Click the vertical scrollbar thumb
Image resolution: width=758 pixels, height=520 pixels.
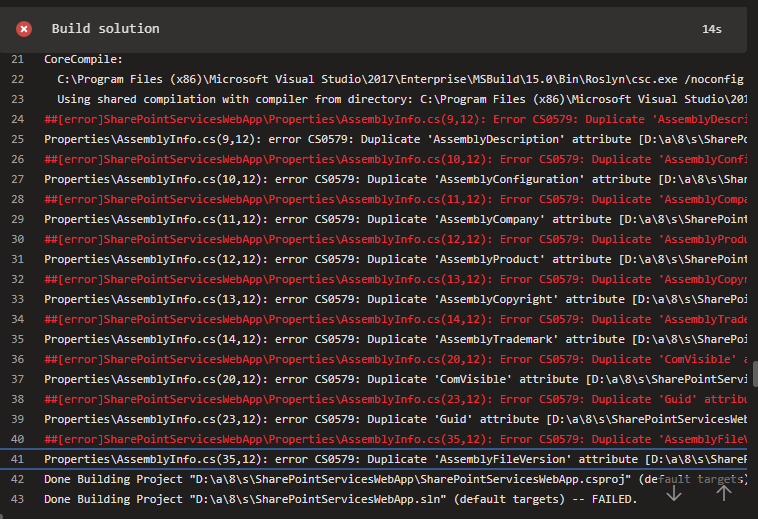point(755,374)
